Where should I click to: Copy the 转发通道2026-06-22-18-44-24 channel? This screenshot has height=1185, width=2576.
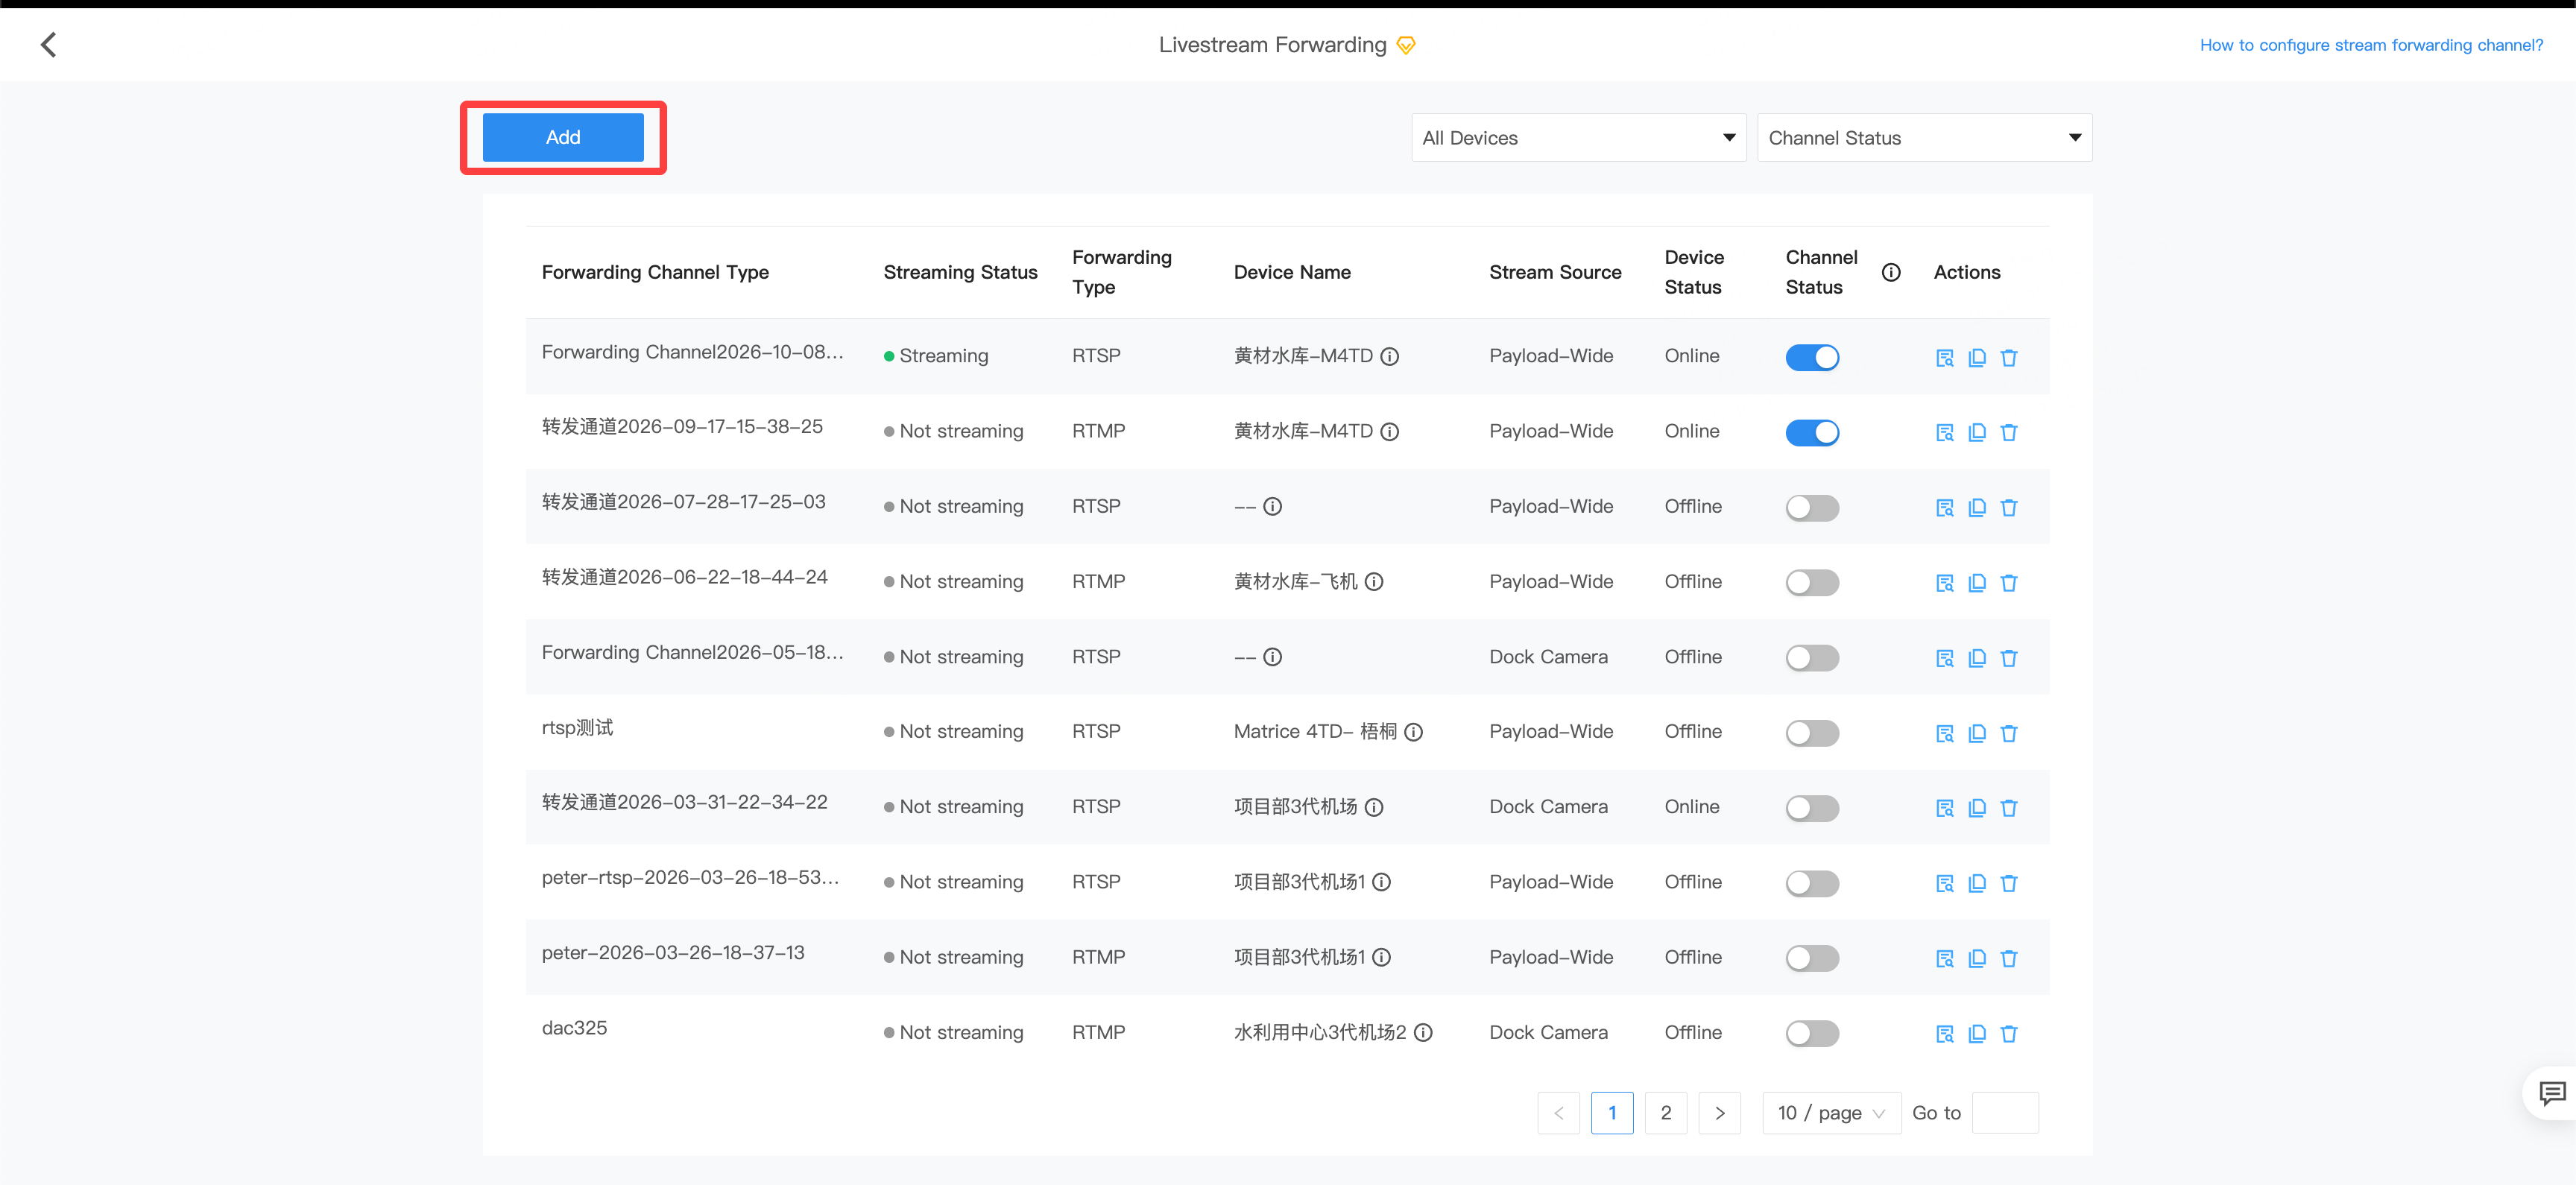(1977, 582)
